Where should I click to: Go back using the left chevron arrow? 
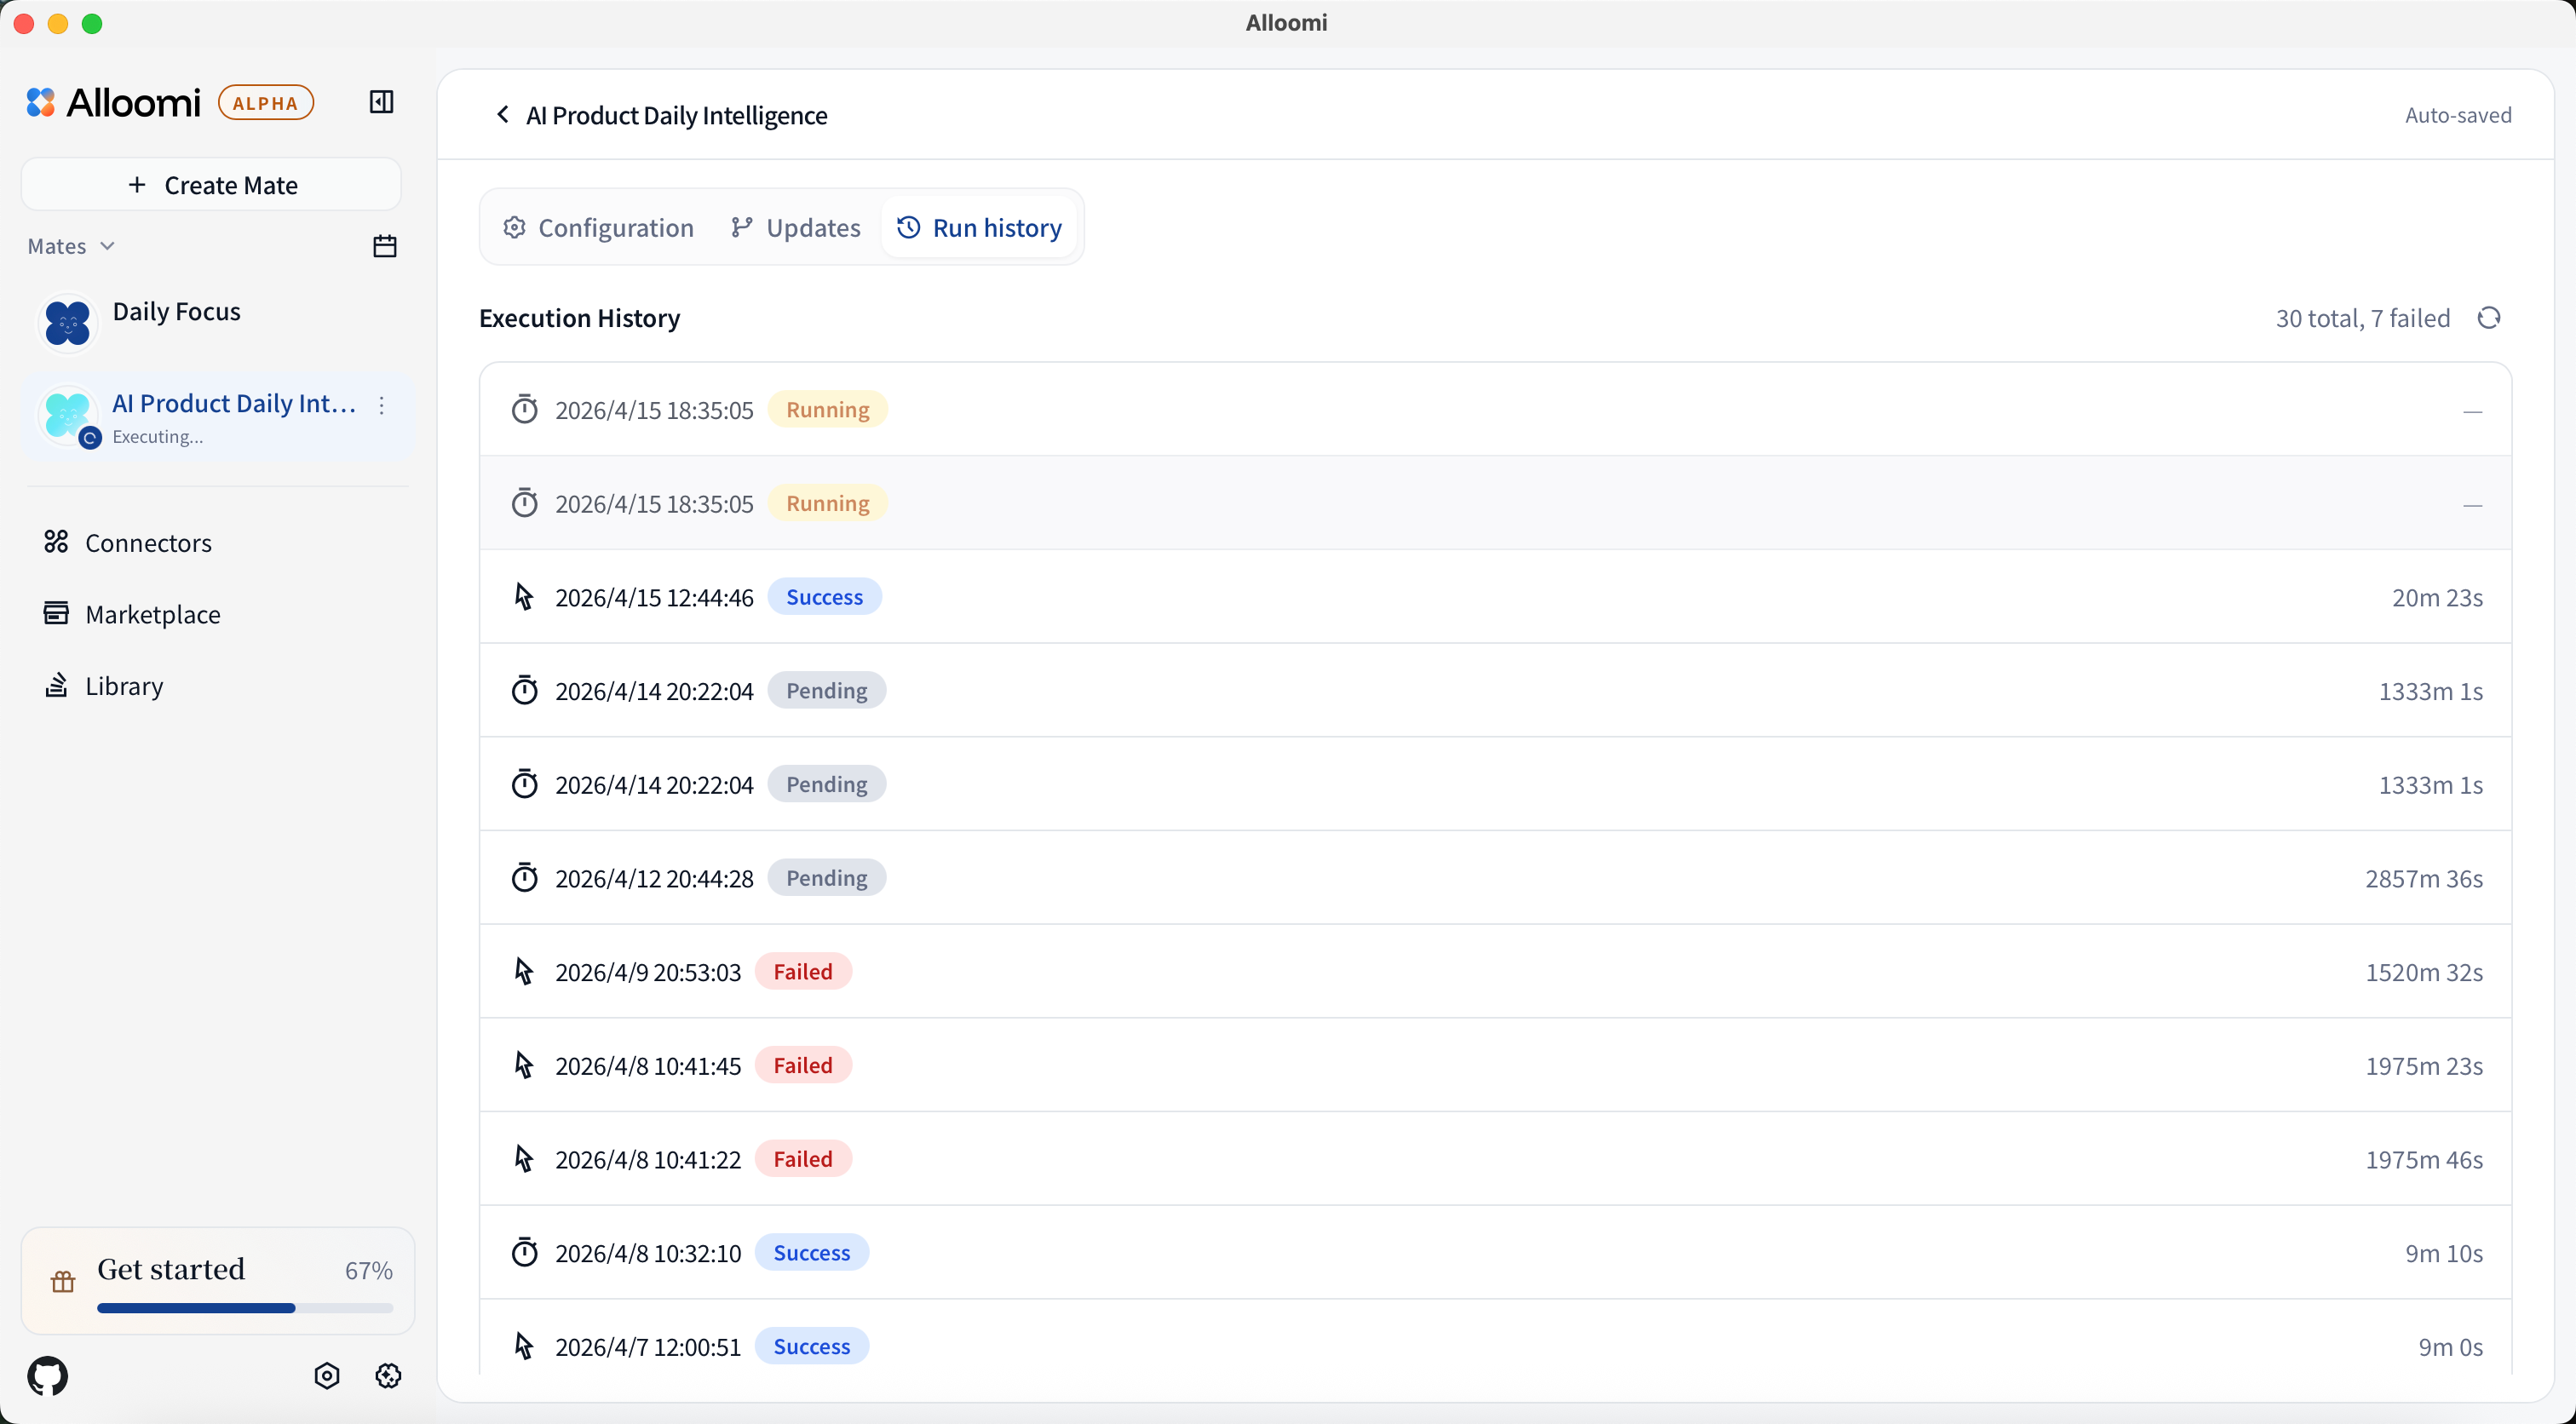(x=502, y=115)
